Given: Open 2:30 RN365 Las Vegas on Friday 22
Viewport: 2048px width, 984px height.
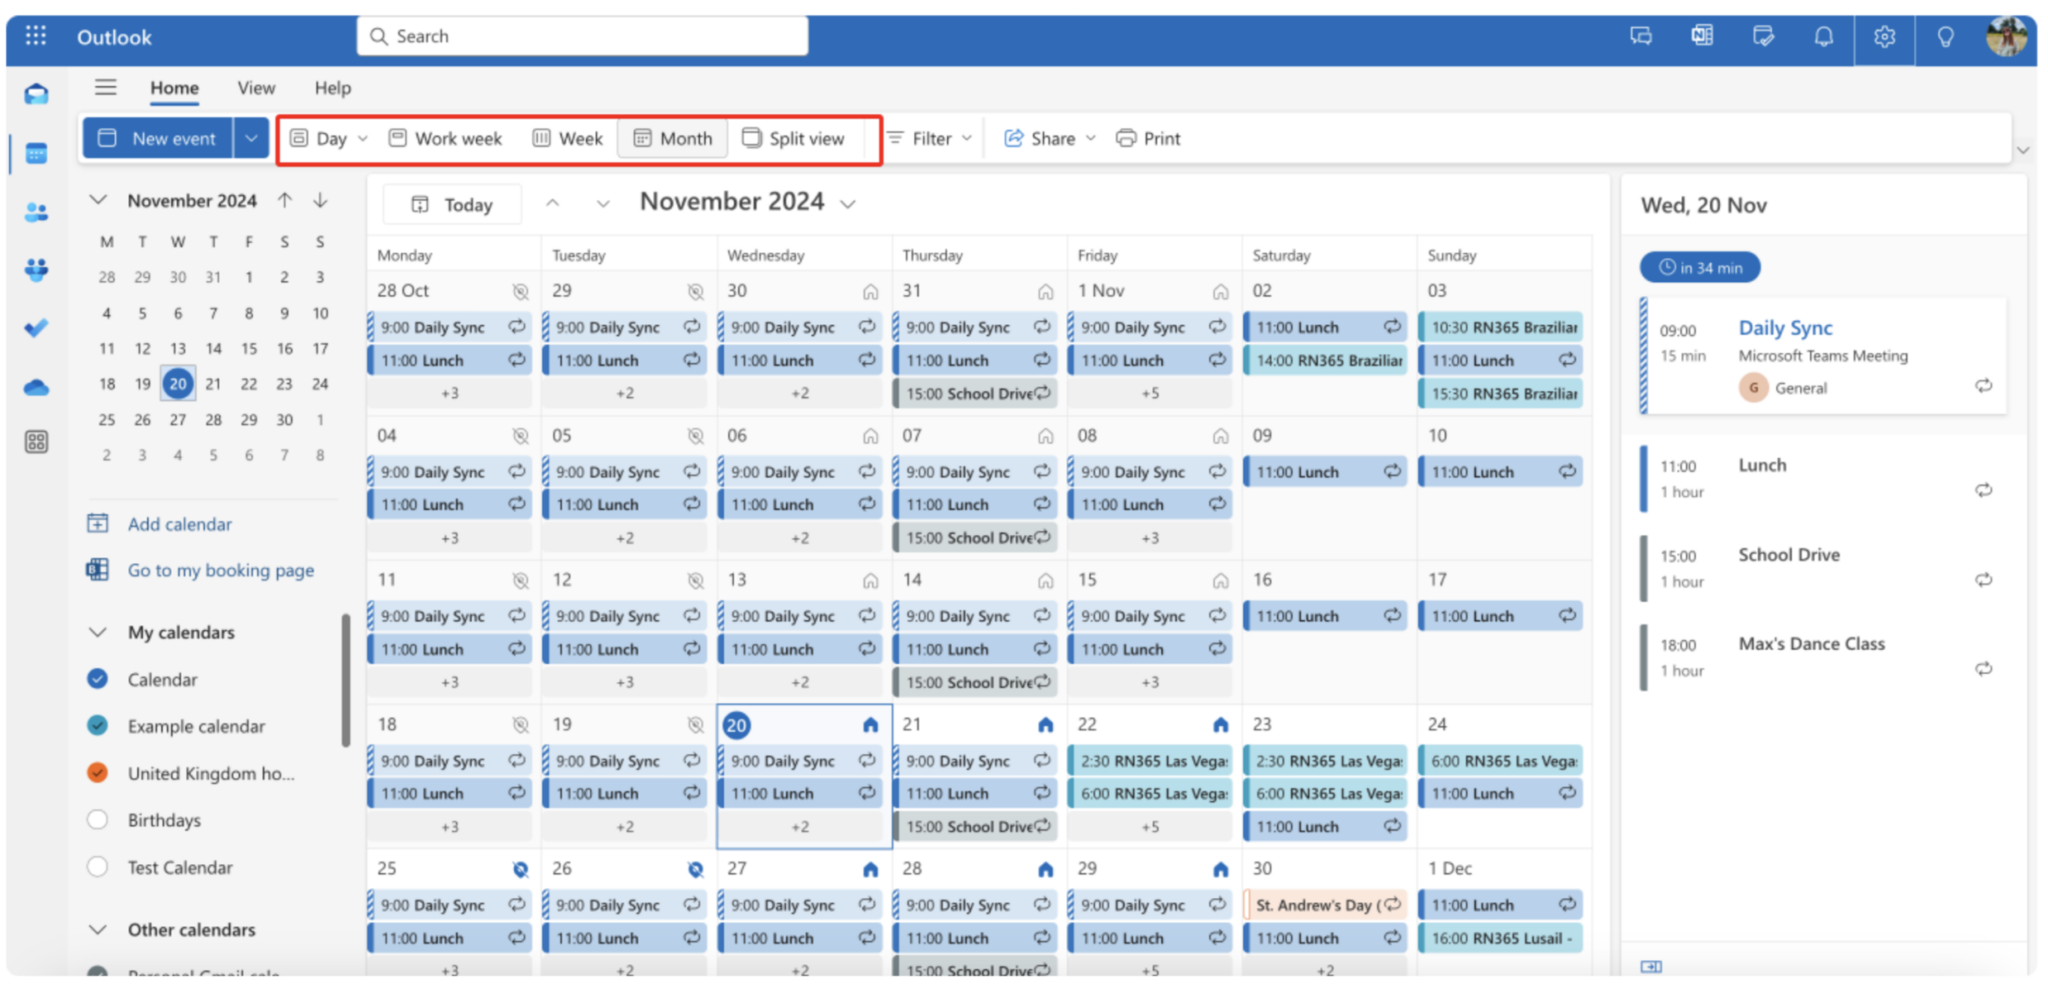Looking at the screenshot, I should 1150,761.
